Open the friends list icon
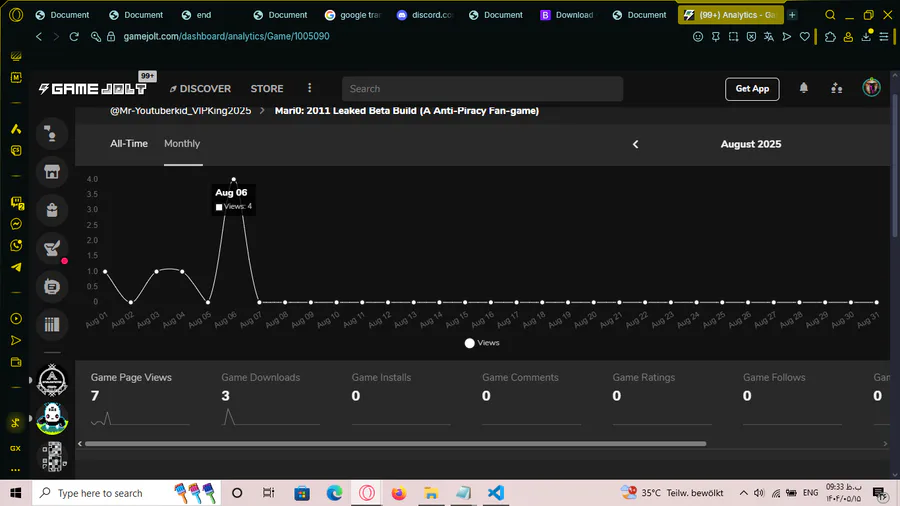The image size is (900, 506). tap(836, 88)
